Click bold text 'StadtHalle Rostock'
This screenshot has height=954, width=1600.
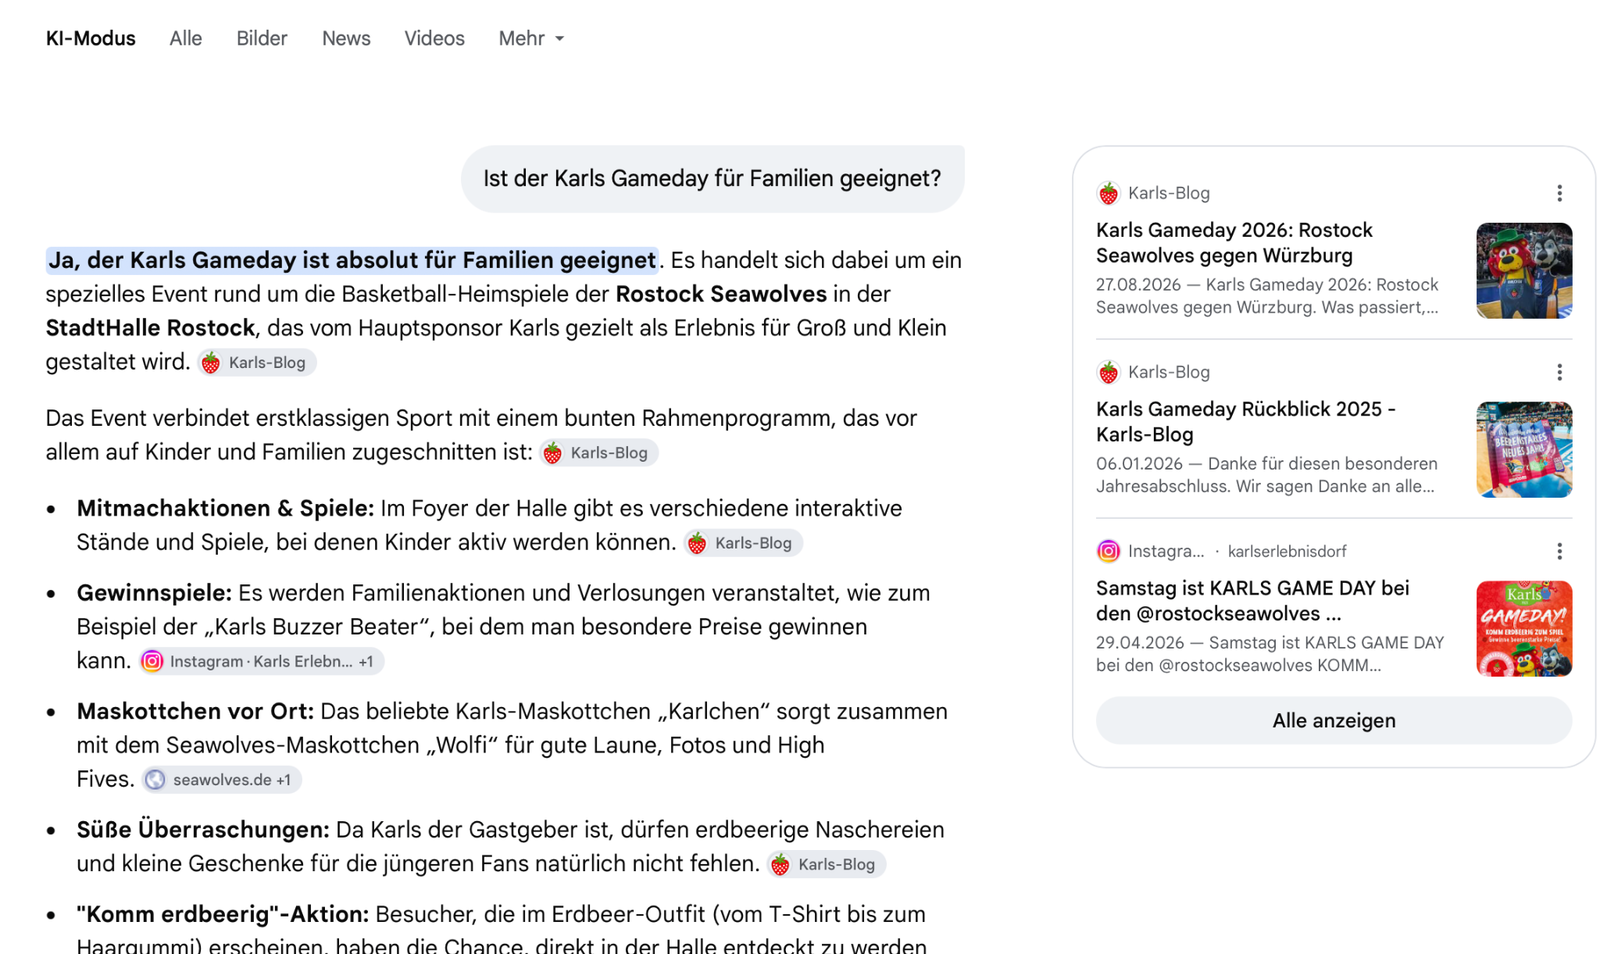click(x=150, y=329)
